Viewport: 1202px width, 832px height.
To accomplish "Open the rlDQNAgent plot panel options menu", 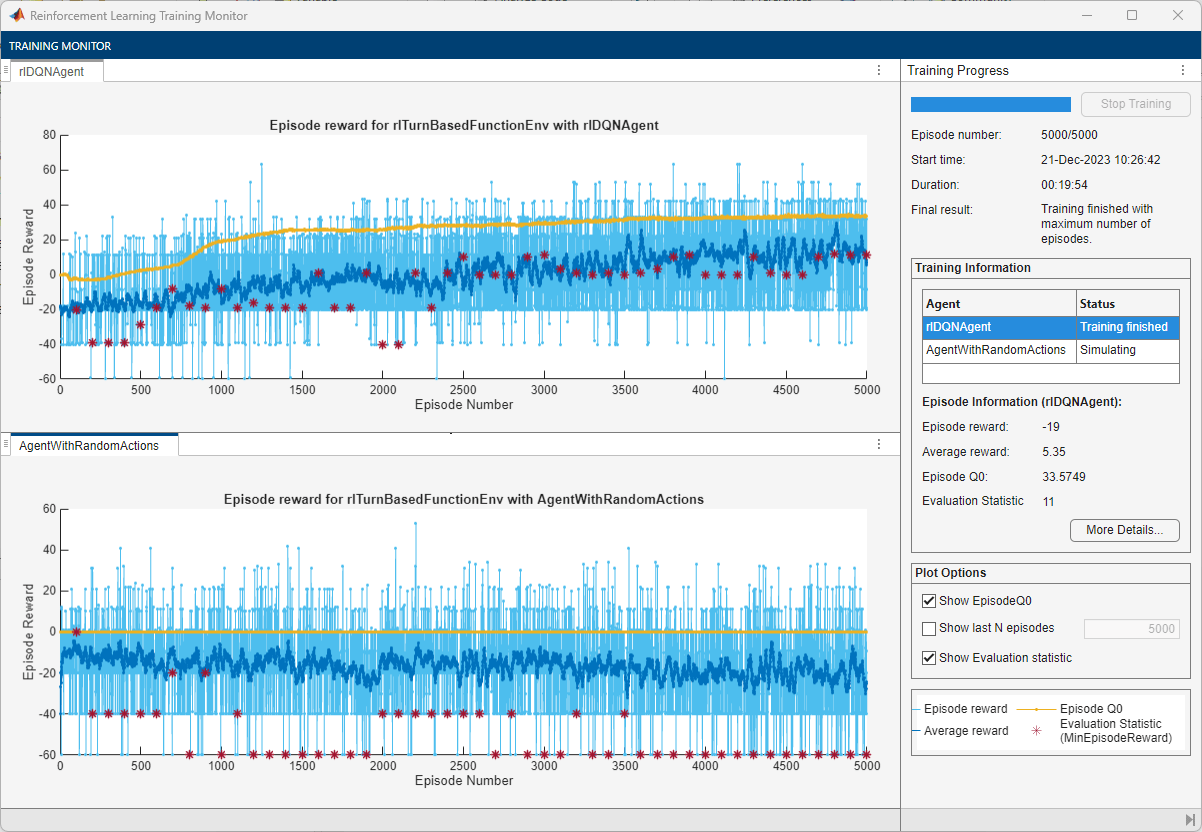I will [878, 70].
